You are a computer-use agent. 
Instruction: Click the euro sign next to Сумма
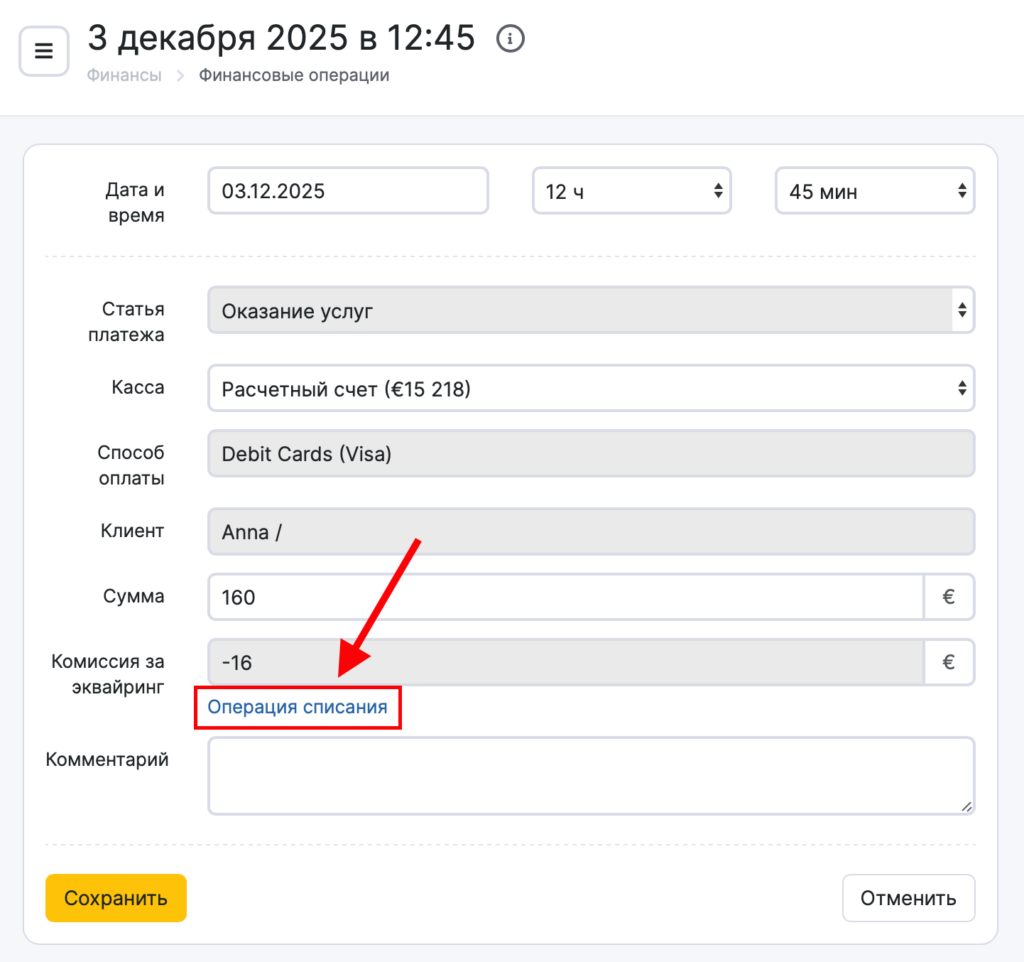coord(948,597)
